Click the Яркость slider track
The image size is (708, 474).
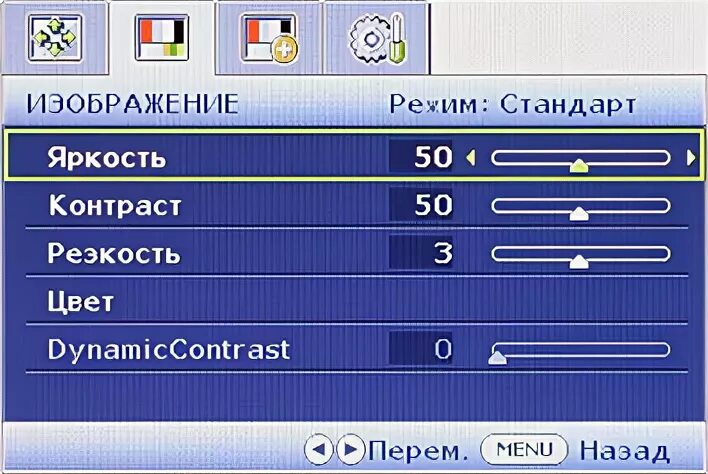(x=581, y=158)
